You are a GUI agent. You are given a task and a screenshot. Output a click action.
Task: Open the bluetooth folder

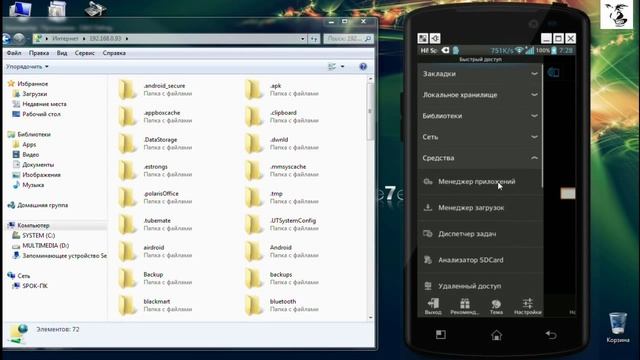(282, 305)
